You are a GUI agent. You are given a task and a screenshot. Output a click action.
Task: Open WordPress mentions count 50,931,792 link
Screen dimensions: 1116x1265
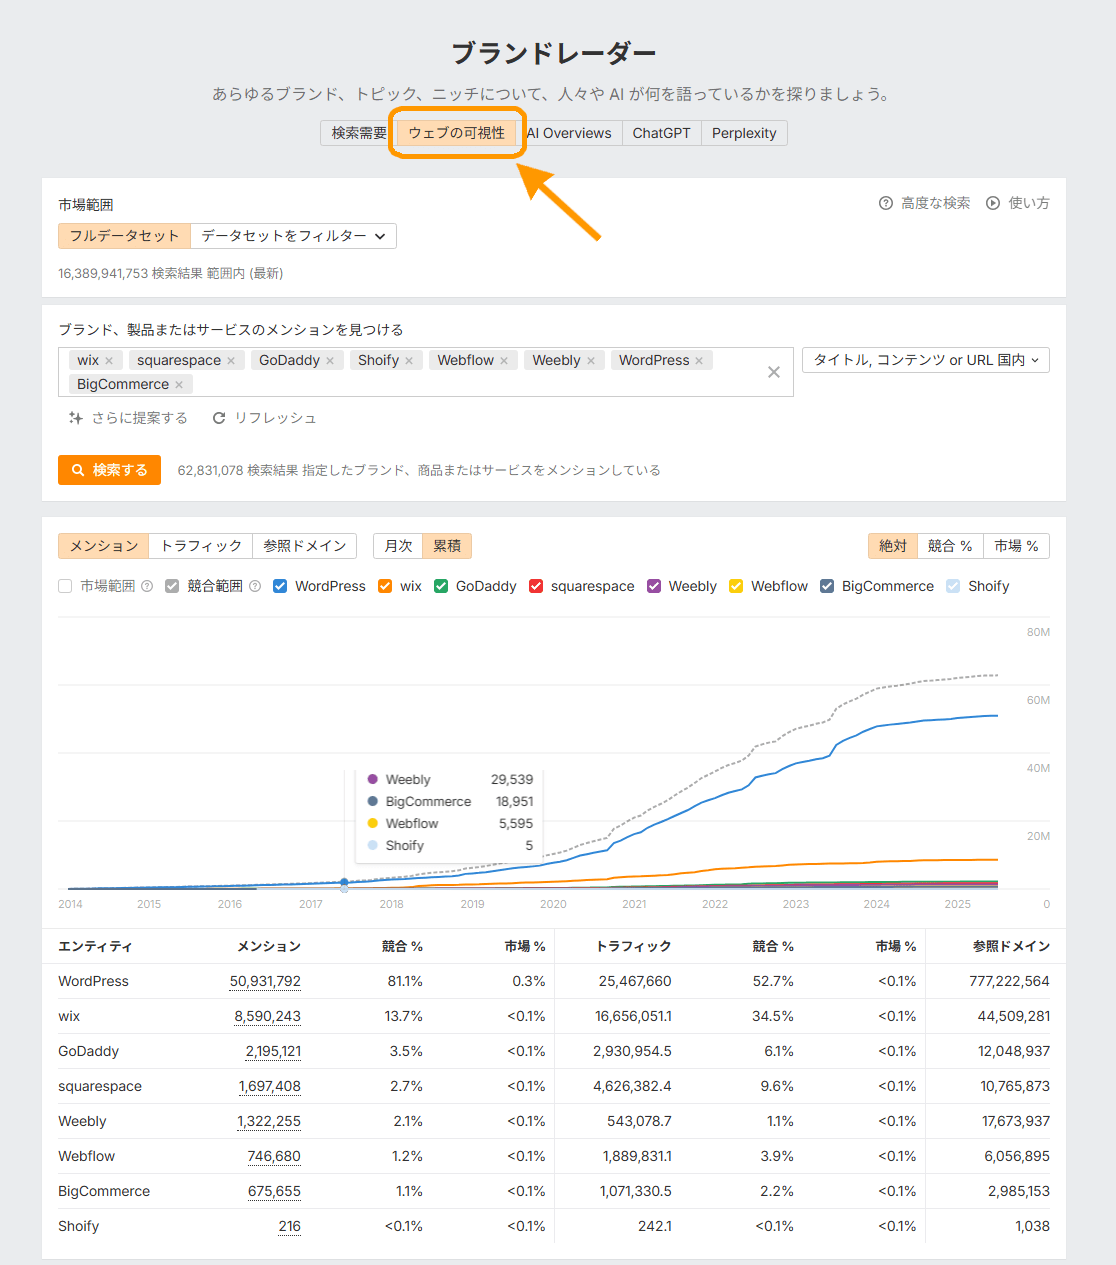265,981
